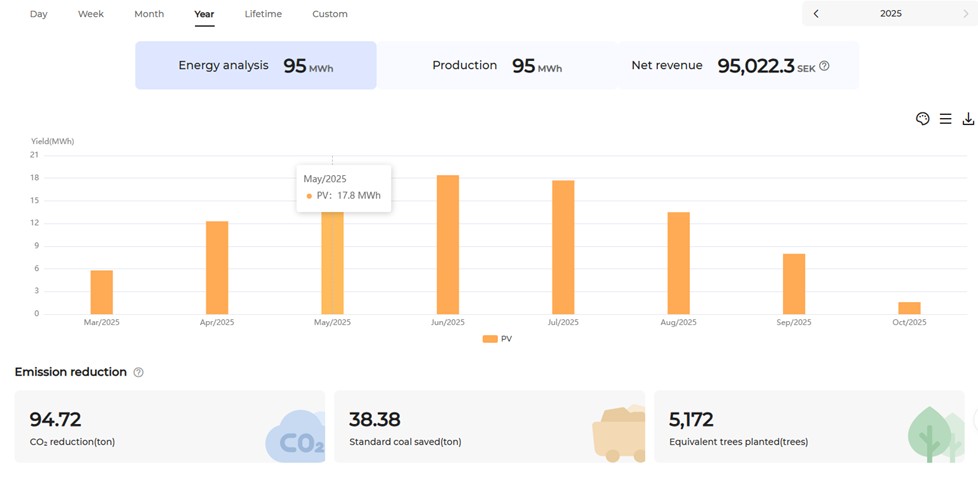Select the Production card
This screenshot has height=478, width=978.
[497, 66]
